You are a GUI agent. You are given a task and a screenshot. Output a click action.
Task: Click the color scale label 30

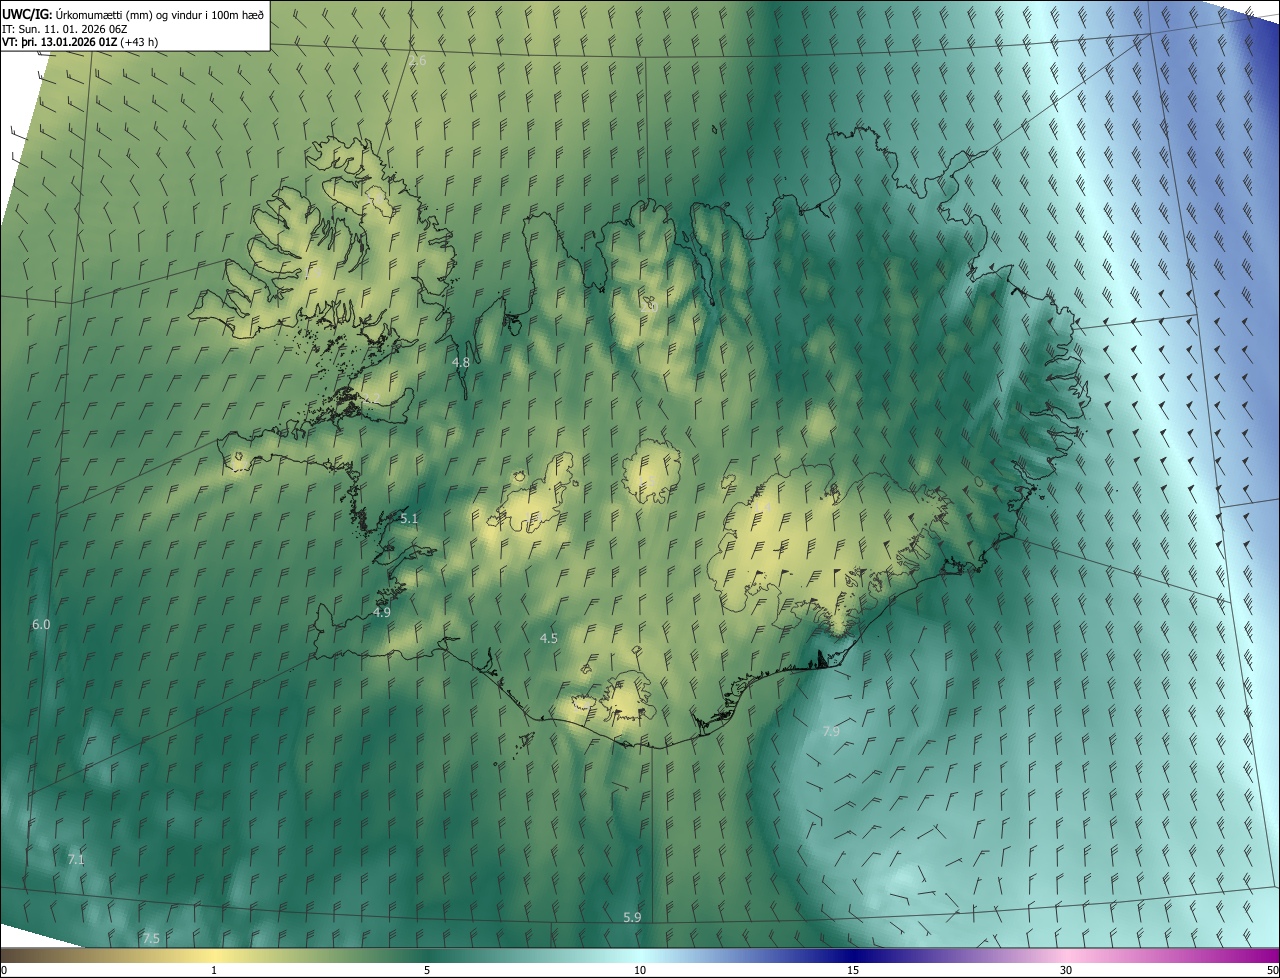point(1066,970)
